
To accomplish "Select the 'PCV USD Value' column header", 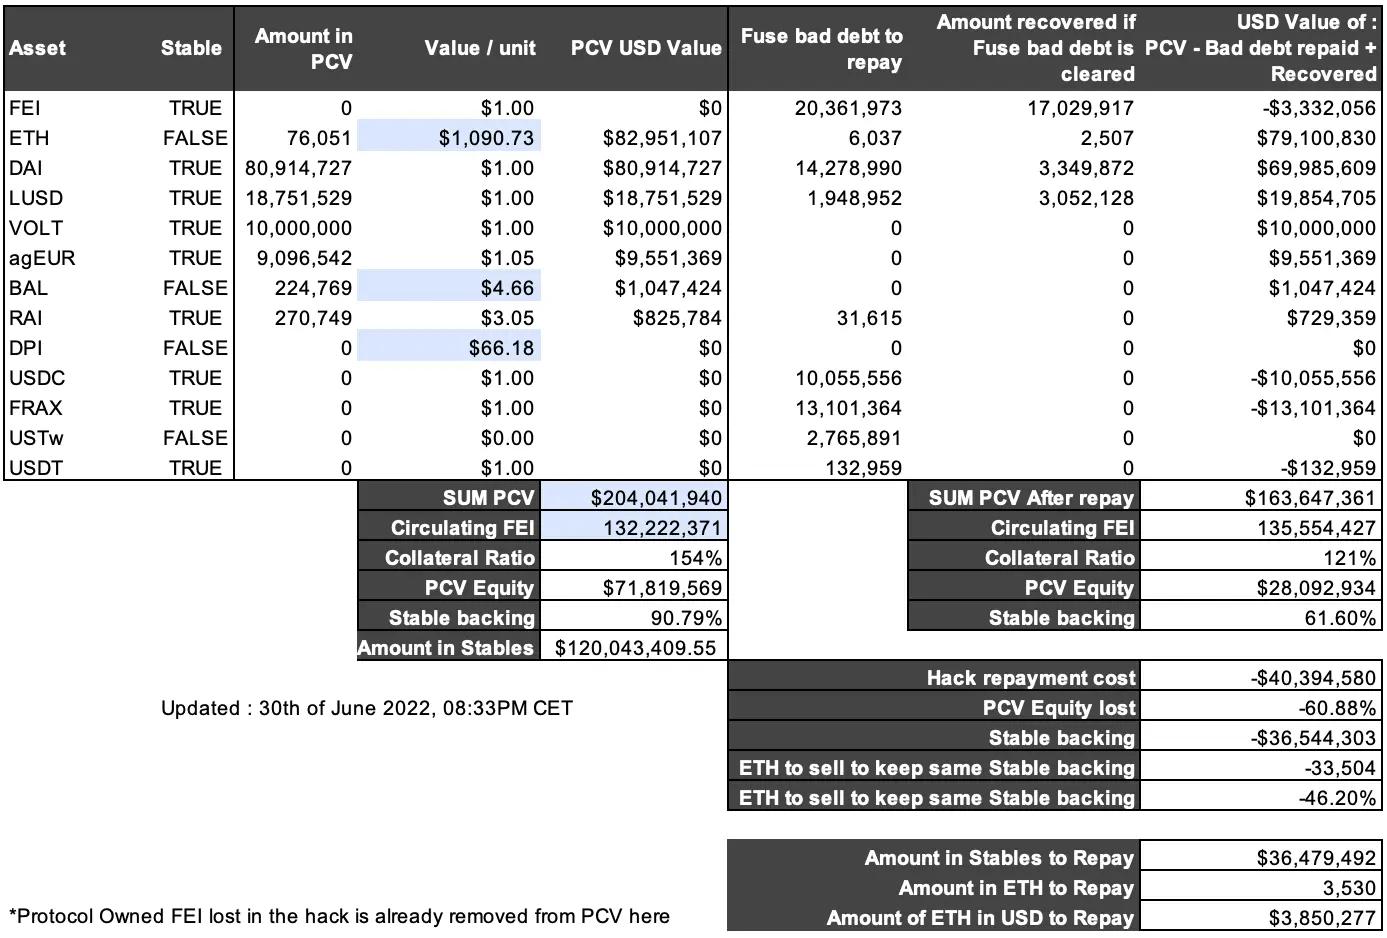I will coord(645,48).
